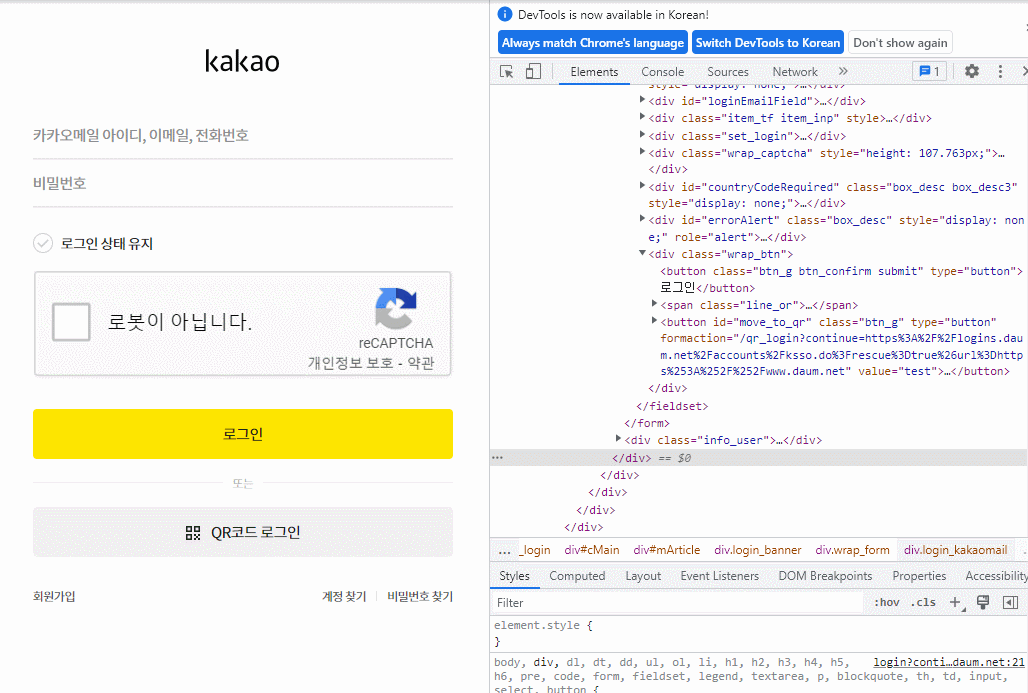This screenshot has width=1028, height=693.
Task: Open the reCAPTCHA 약관 link
Action: 421,363
